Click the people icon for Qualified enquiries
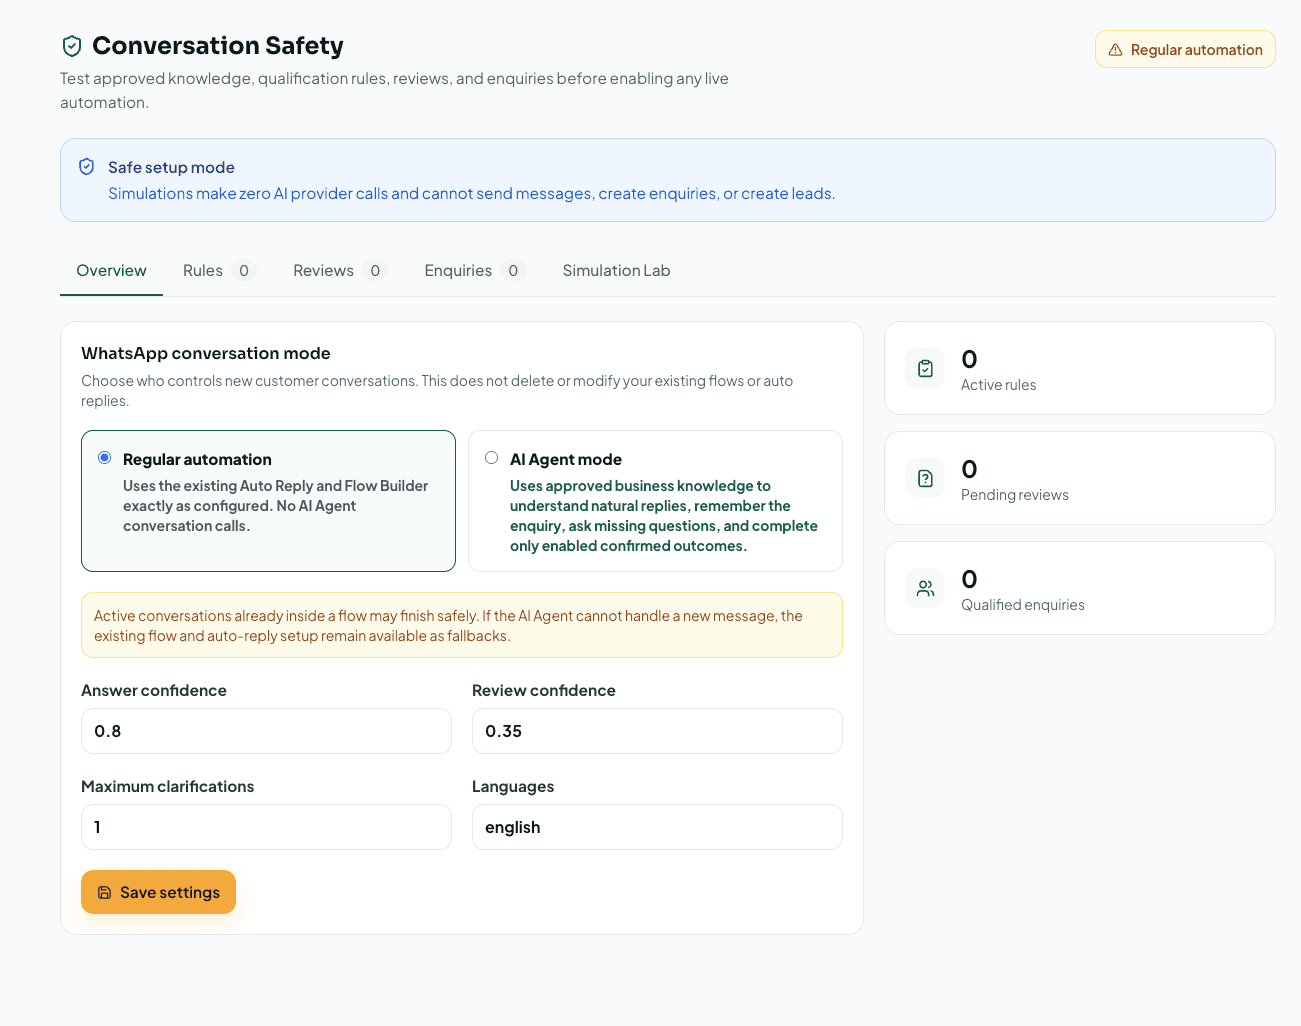This screenshot has width=1301, height=1026. pyautogui.click(x=925, y=588)
